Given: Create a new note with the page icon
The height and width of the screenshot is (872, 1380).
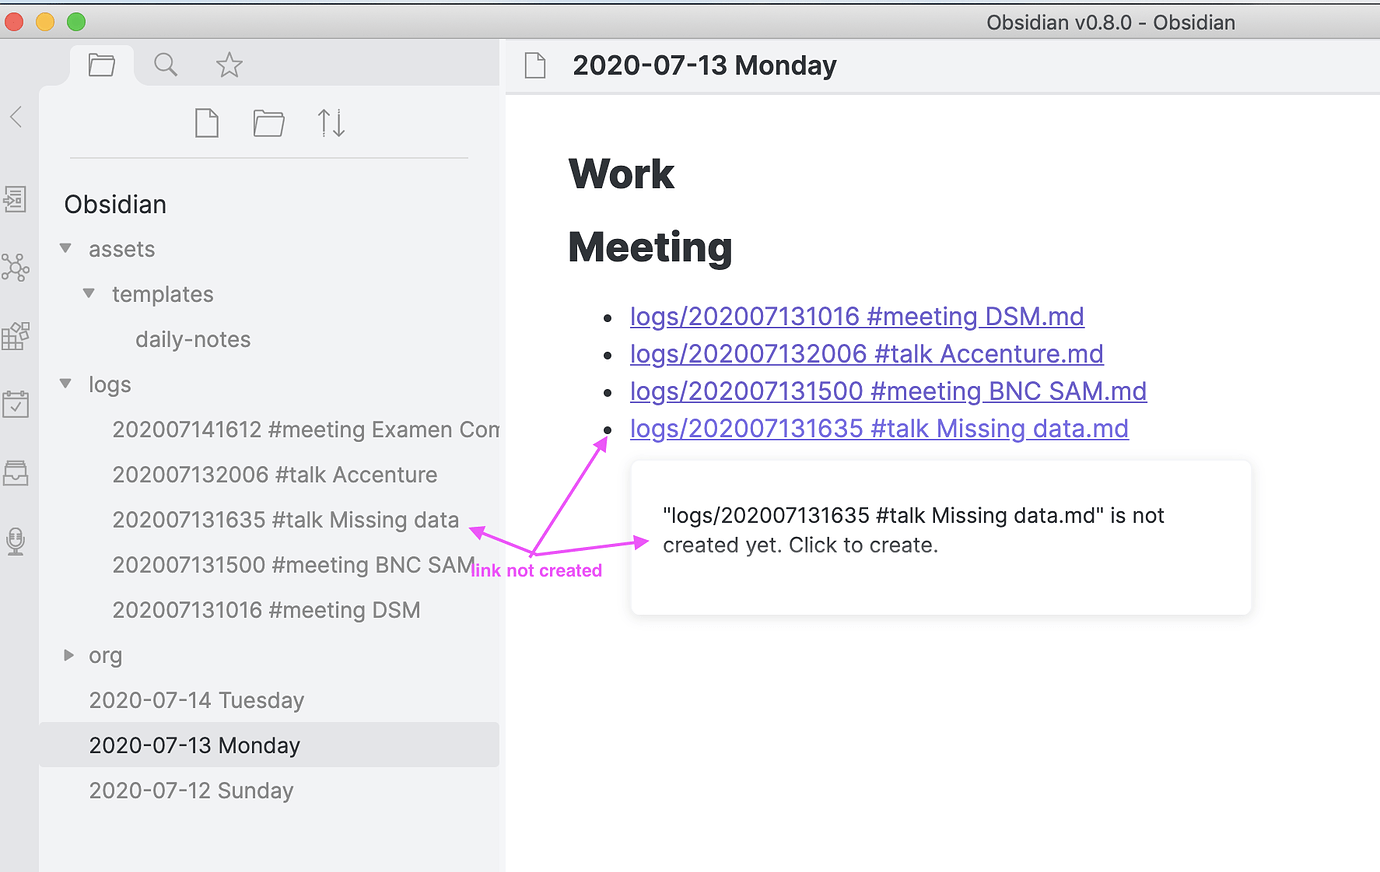Looking at the screenshot, I should (207, 124).
